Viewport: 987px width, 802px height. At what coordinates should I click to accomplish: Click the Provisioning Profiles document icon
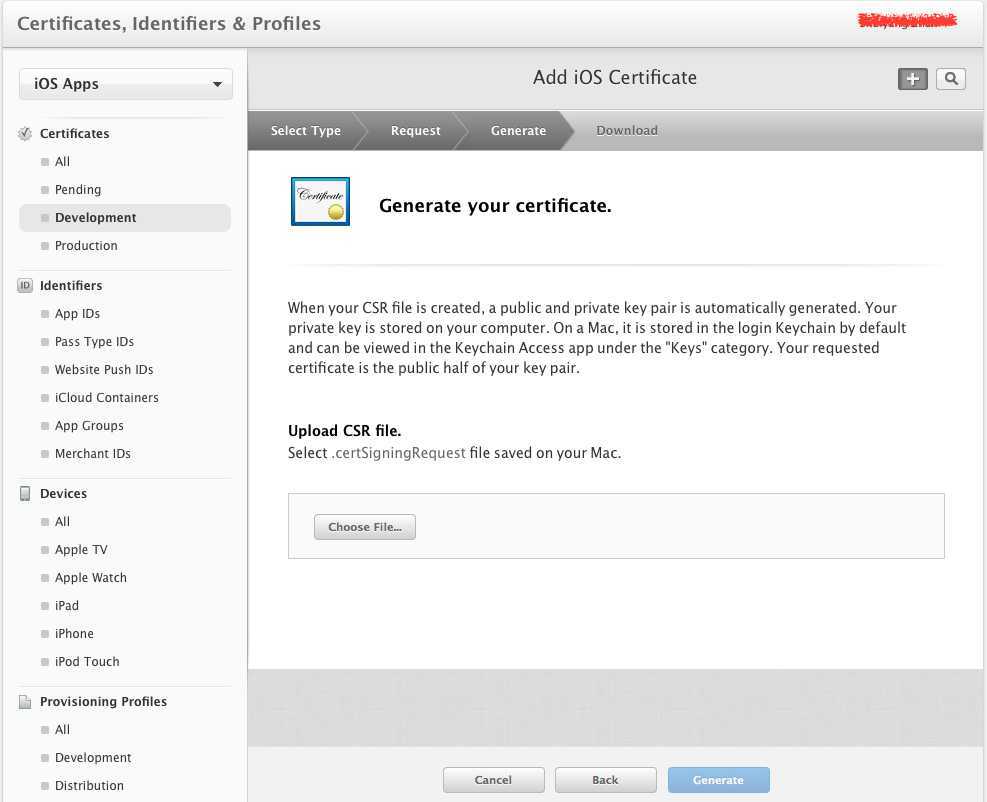[x=25, y=702]
